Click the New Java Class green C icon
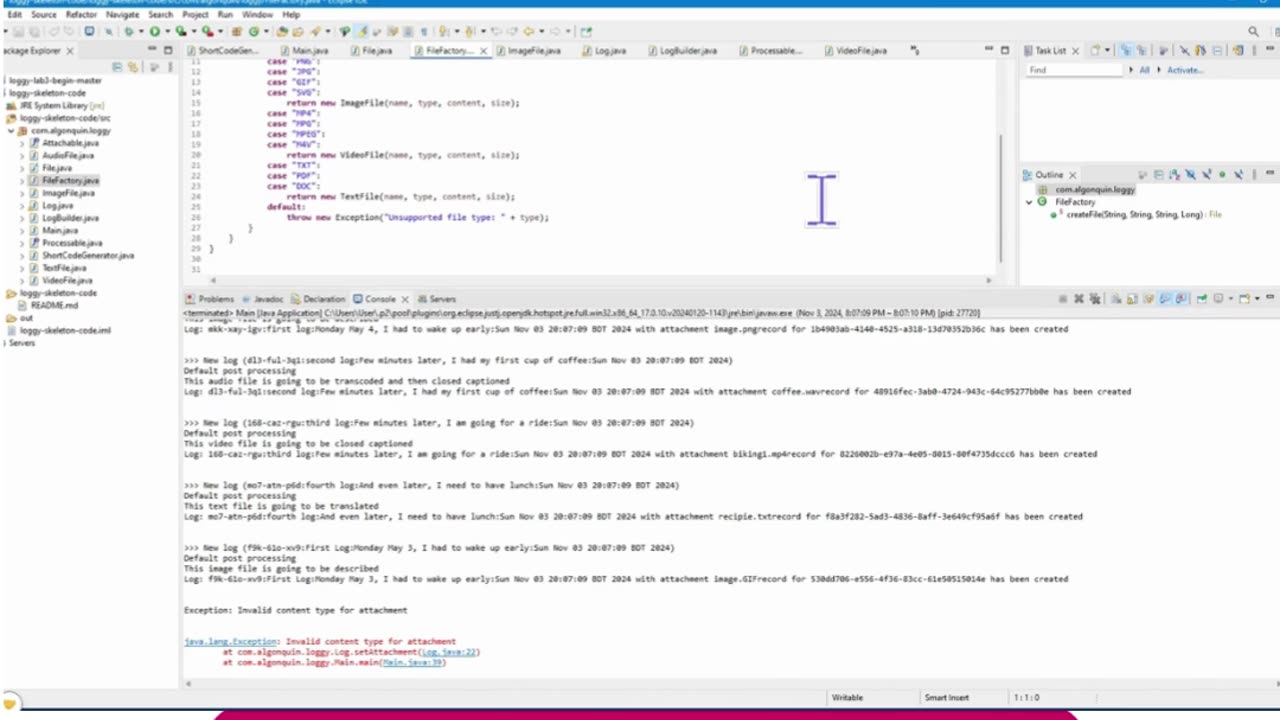The image size is (1280, 720). pyautogui.click(x=254, y=31)
